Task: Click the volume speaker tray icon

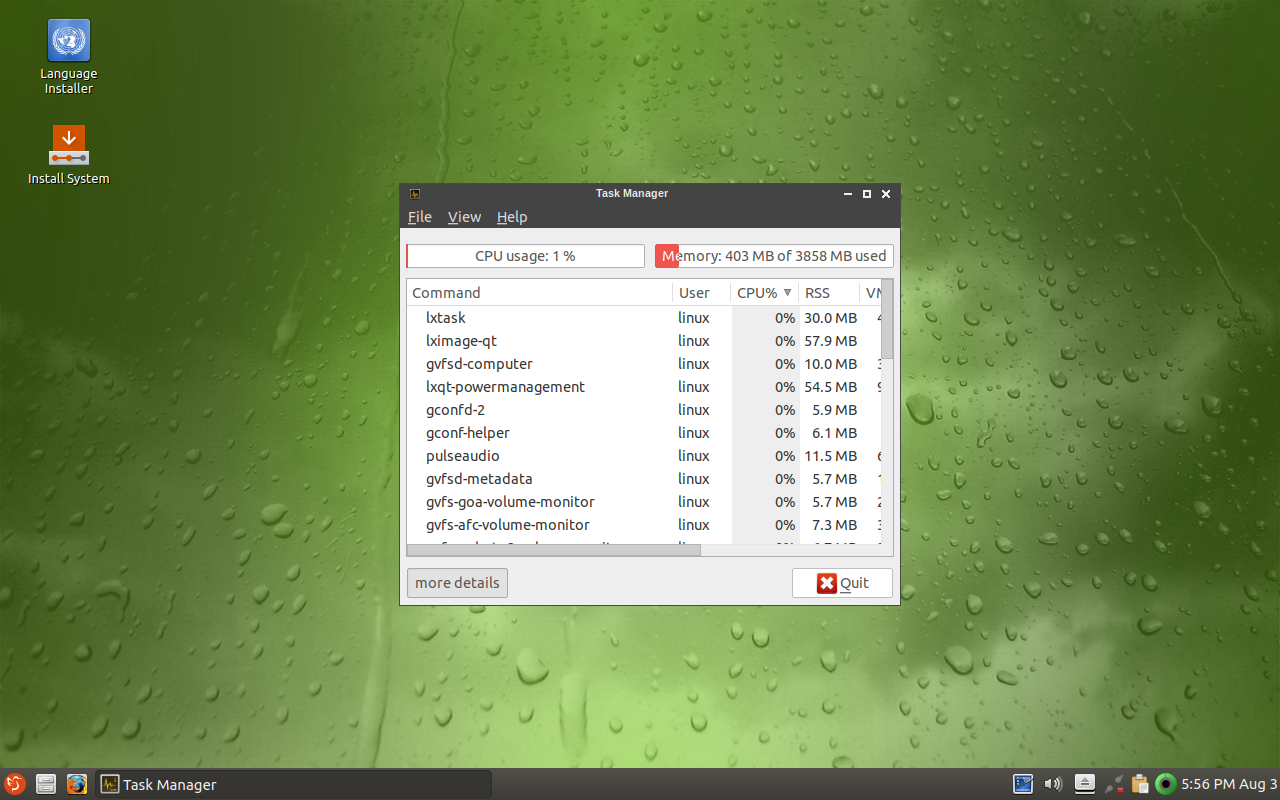Action: coord(1052,784)
